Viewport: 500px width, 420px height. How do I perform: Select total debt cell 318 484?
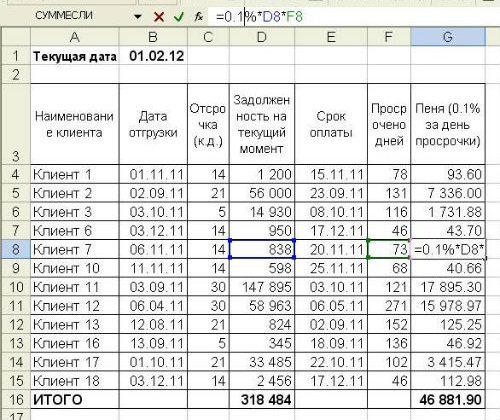[x=262, y=399]
